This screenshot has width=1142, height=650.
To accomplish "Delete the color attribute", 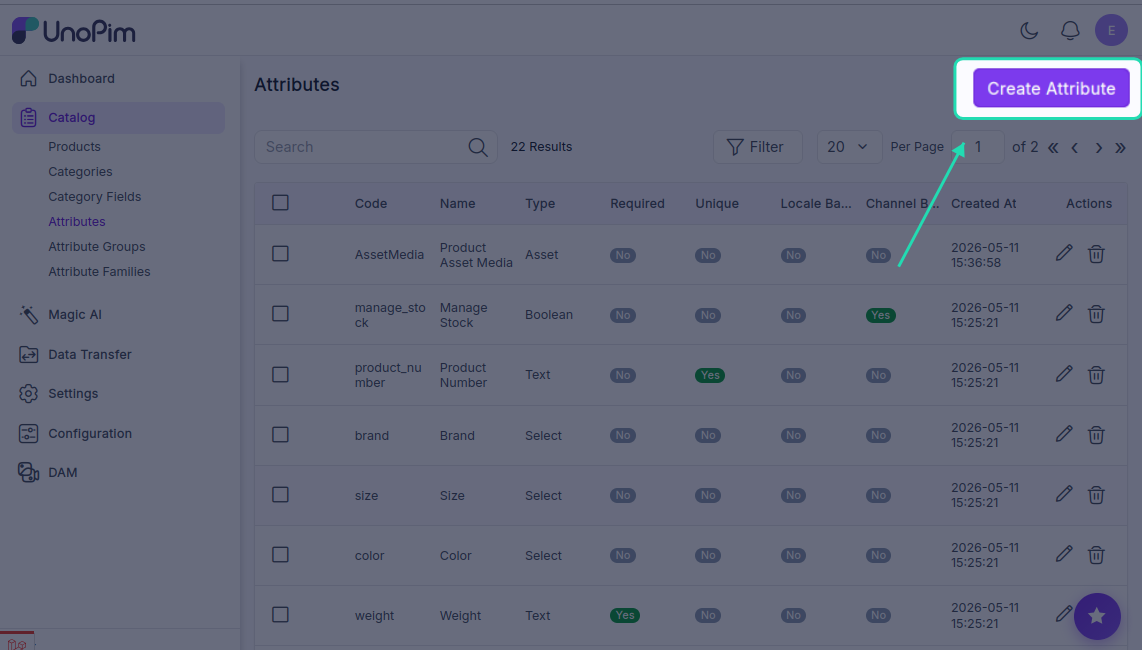I will pyautogui.click(x=1096, y=555).
